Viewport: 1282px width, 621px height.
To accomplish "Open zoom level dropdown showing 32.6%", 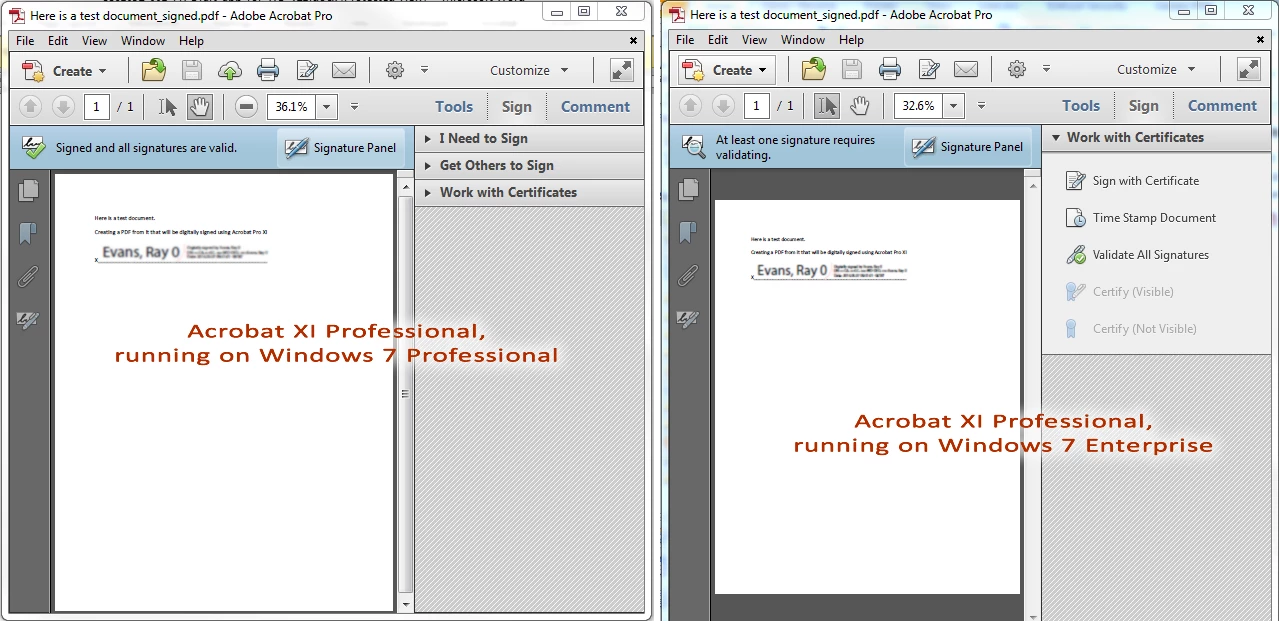I will pos(953,105).
